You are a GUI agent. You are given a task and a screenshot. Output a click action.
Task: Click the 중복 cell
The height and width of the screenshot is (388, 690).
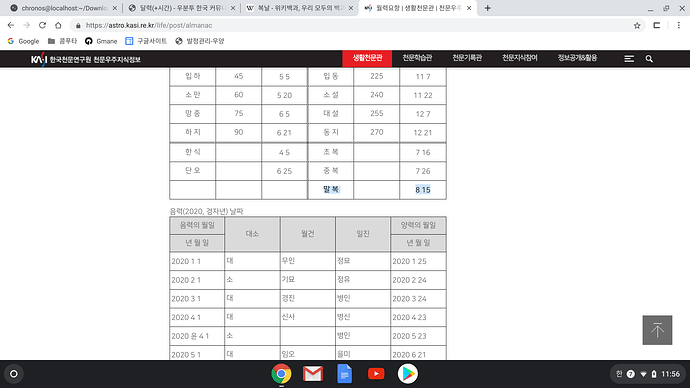tap(331, 171)
